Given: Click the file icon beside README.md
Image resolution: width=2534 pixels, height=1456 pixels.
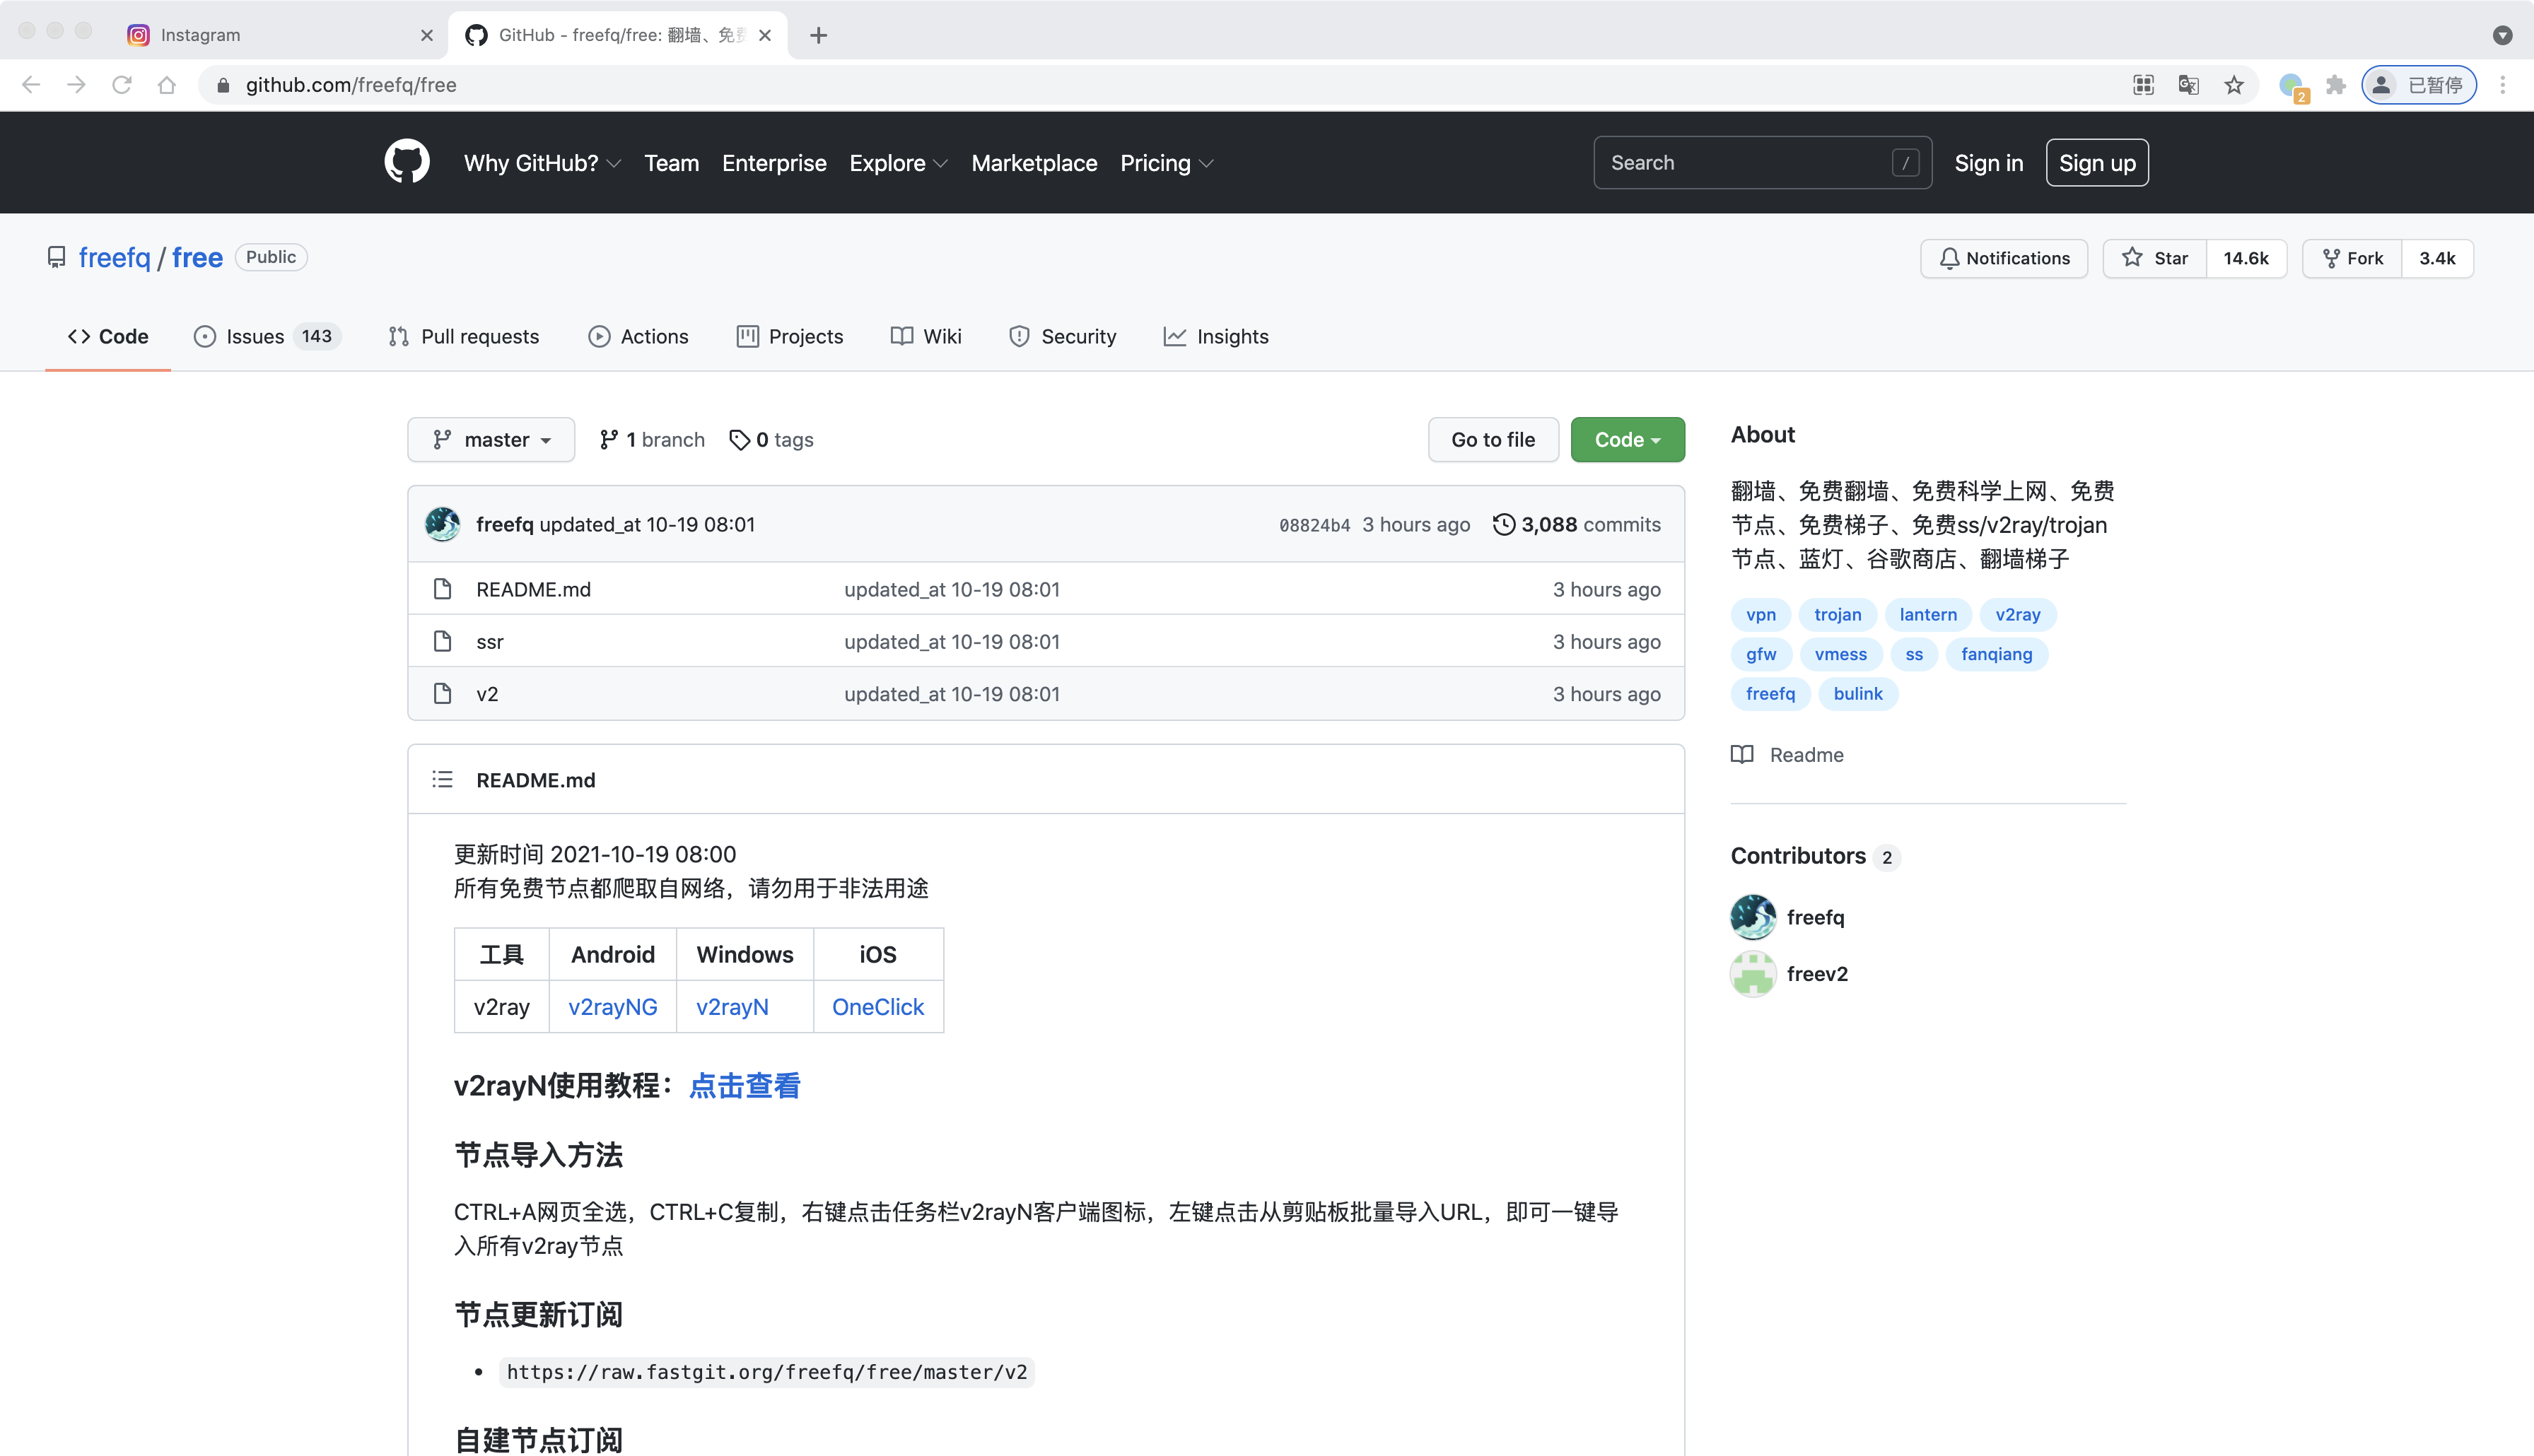Looking at the screenshot, I should (x=442, y=589).
